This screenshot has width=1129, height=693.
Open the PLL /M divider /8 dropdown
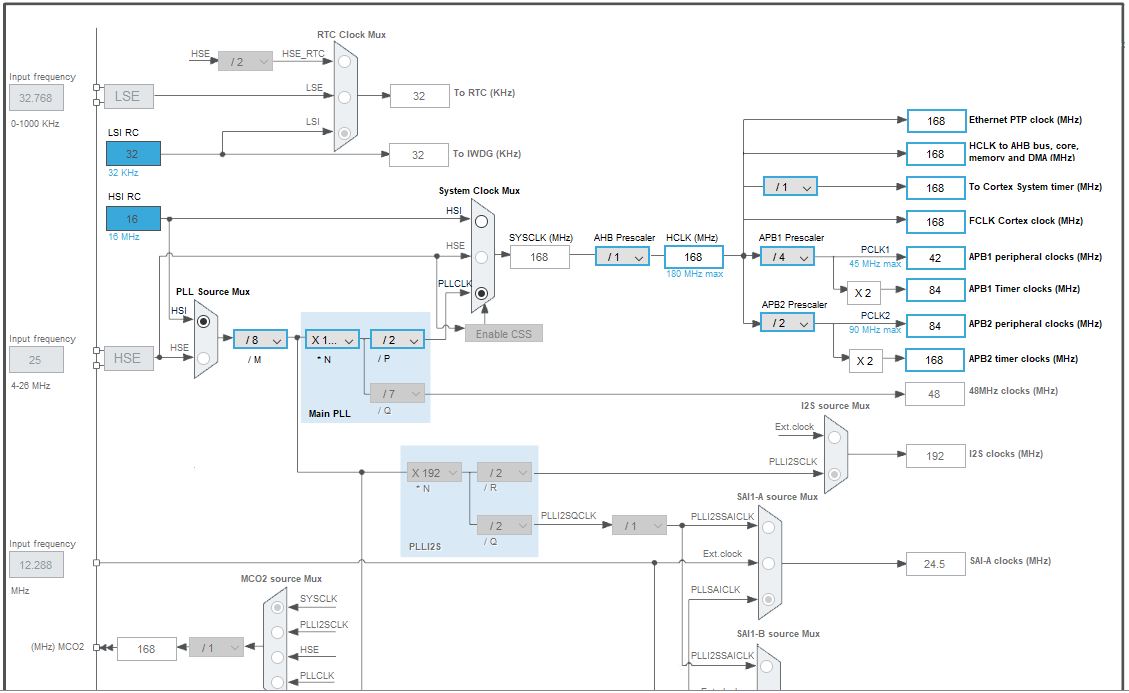tap(260, 339)
